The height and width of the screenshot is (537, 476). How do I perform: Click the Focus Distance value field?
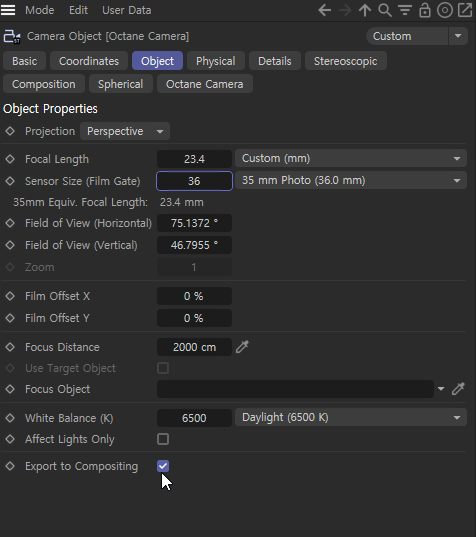tap(195, 347)
